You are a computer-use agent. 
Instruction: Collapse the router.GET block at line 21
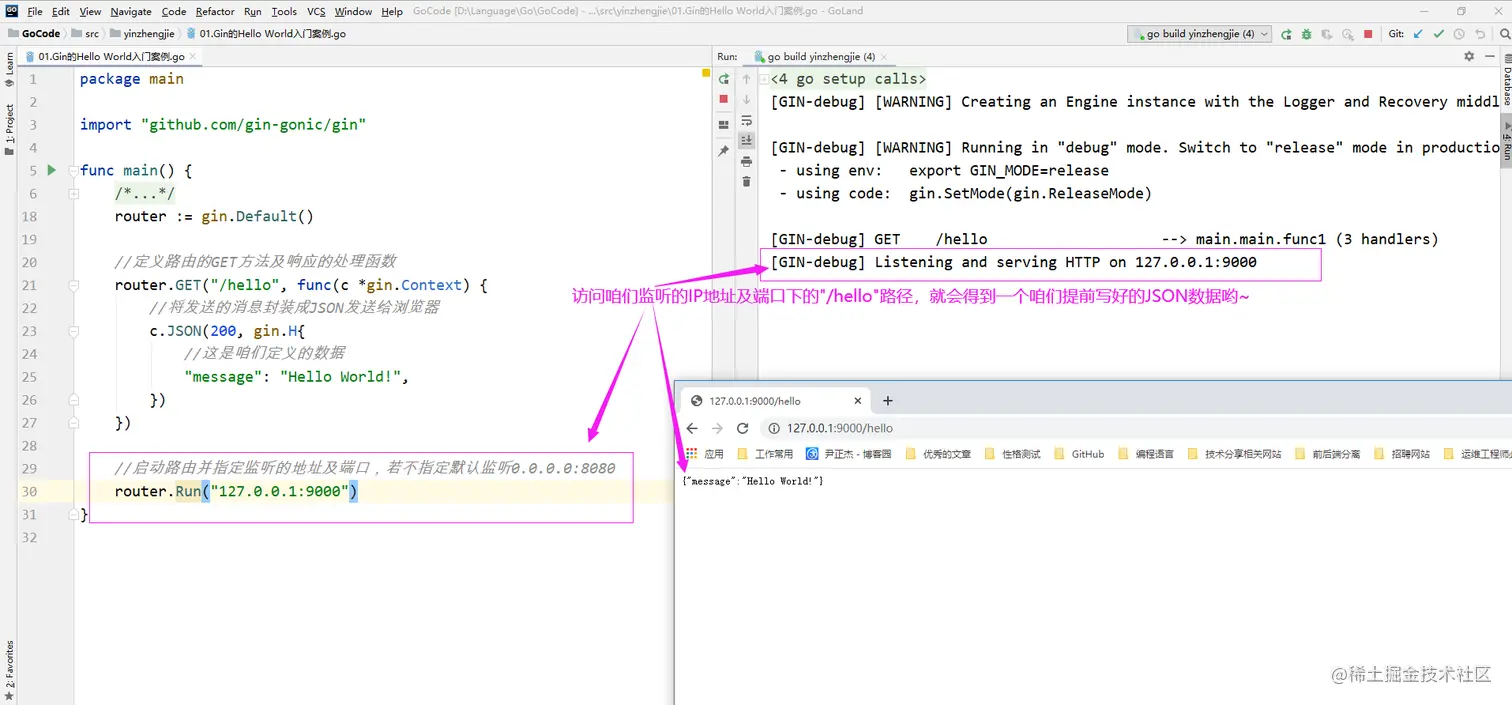pyautogui.click(x=74, y=285)
